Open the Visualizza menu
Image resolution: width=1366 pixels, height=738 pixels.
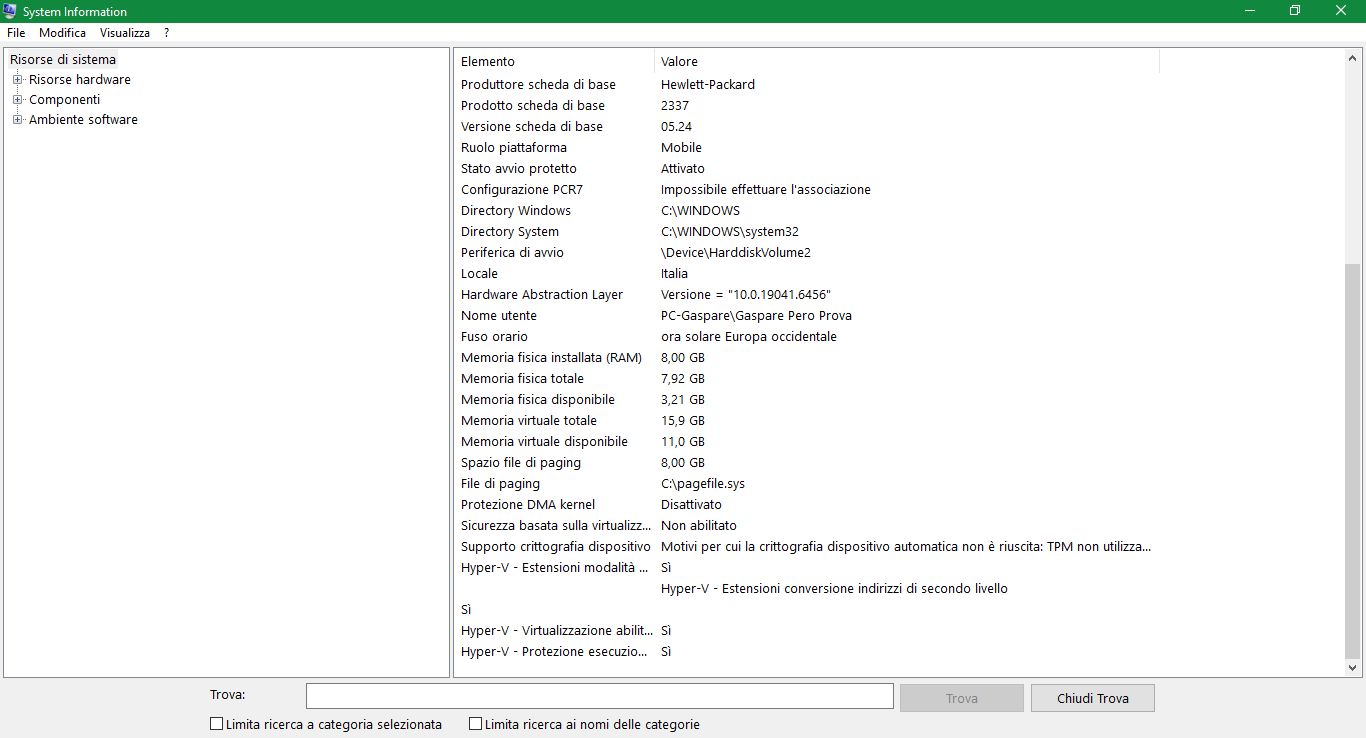pyautogui.click(x=125, y=33)
